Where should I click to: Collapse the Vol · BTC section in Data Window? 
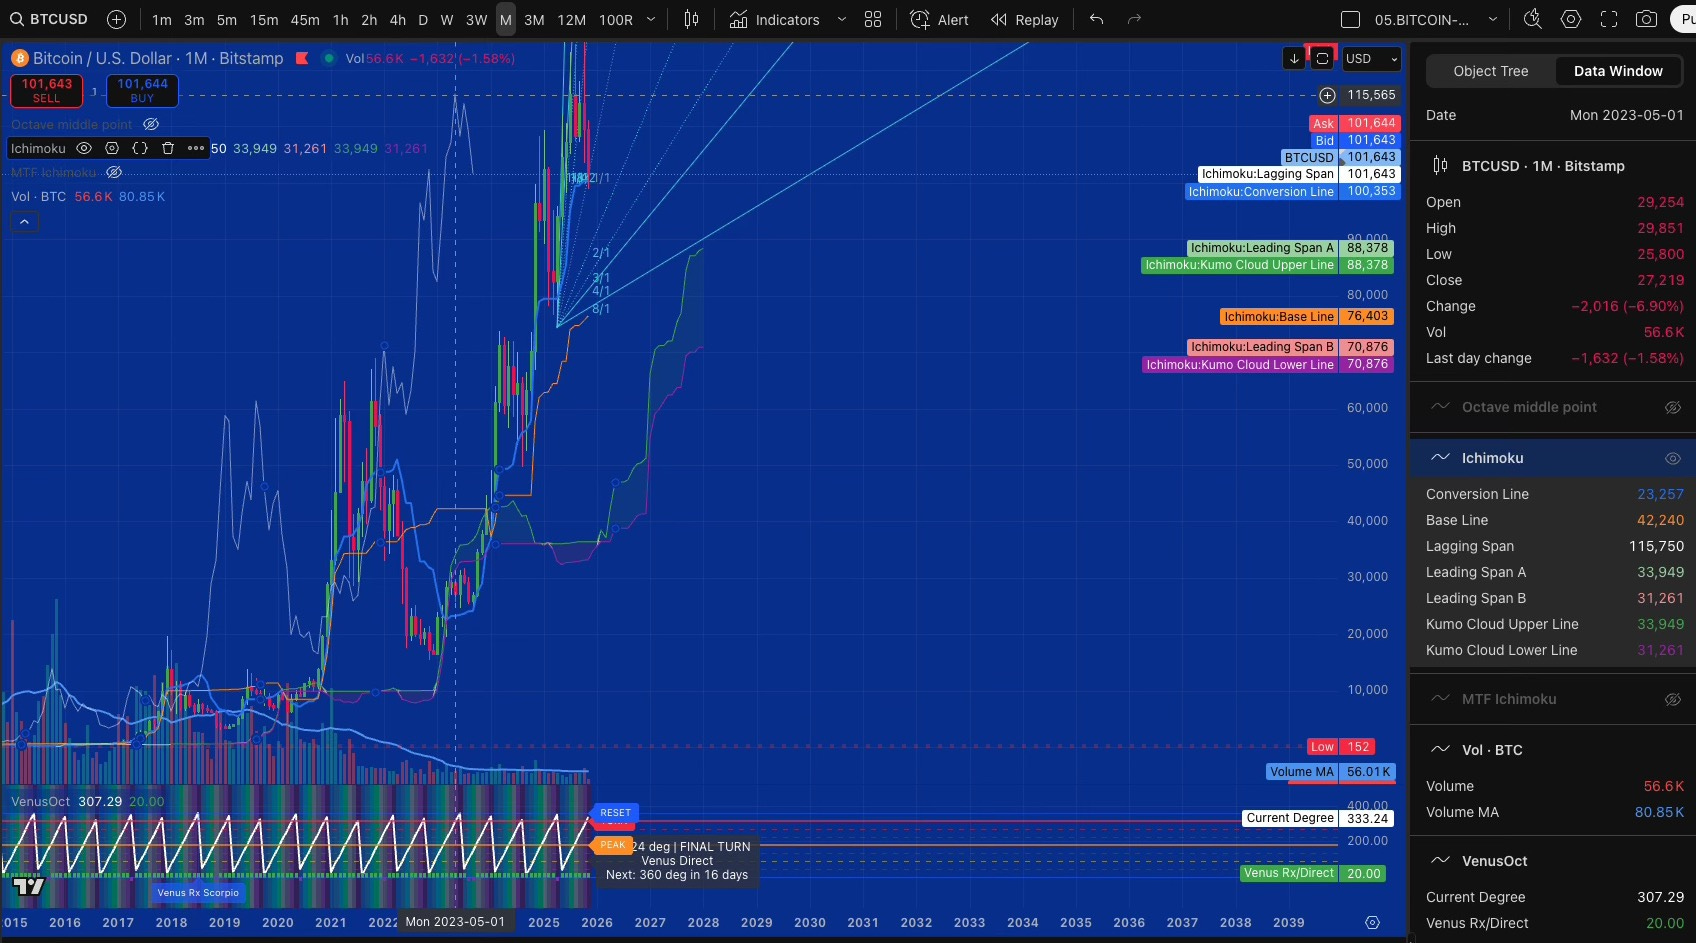(1440, 749)
